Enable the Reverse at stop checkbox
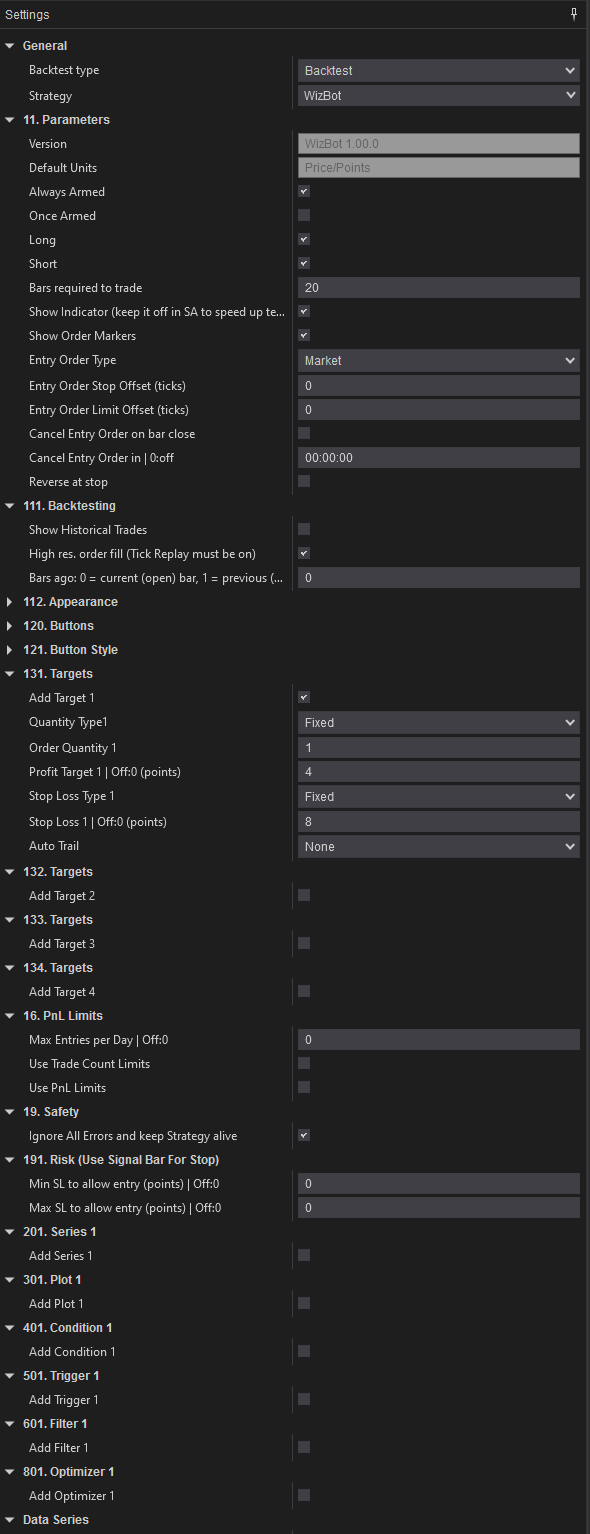Screen dimensions: 590x1534 pos(304,481)
